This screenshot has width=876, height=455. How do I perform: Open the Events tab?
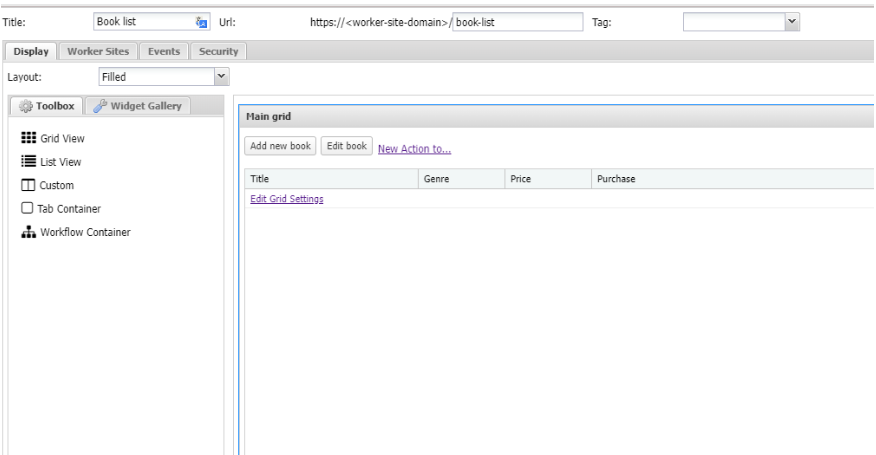164,51
